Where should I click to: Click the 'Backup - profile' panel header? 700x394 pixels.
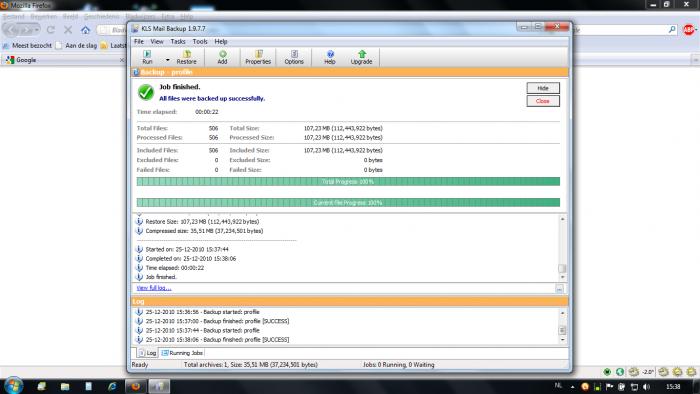click(x=350, y=72)
